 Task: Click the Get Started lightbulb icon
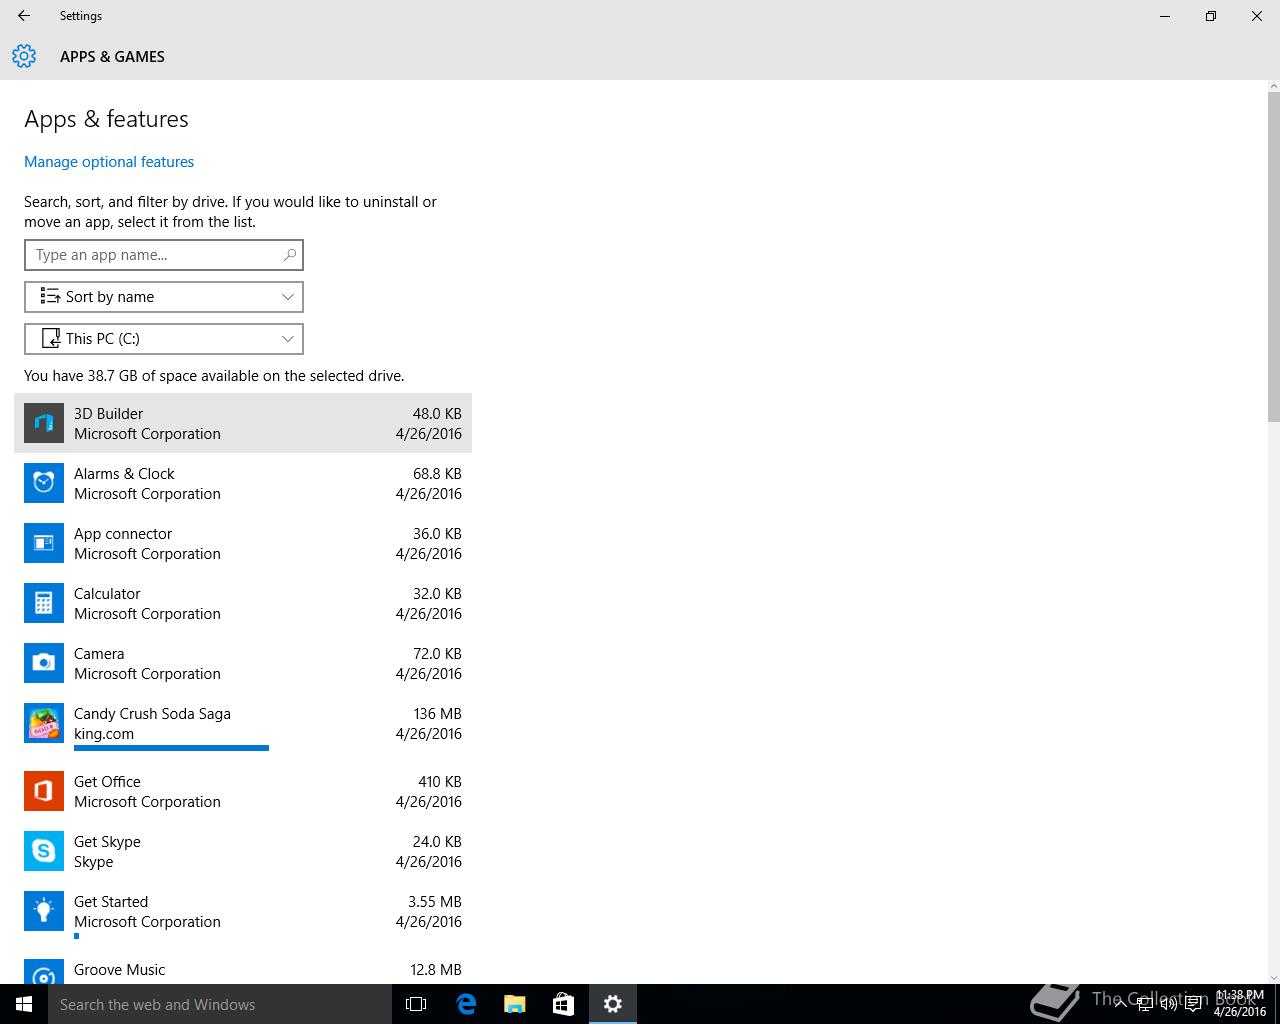pos(44,911)
